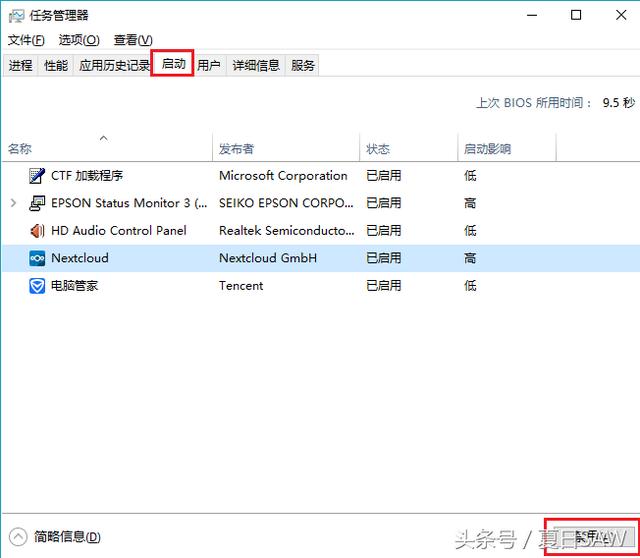
Task: Open the 查看(V) menu
Action: point(133,40)
